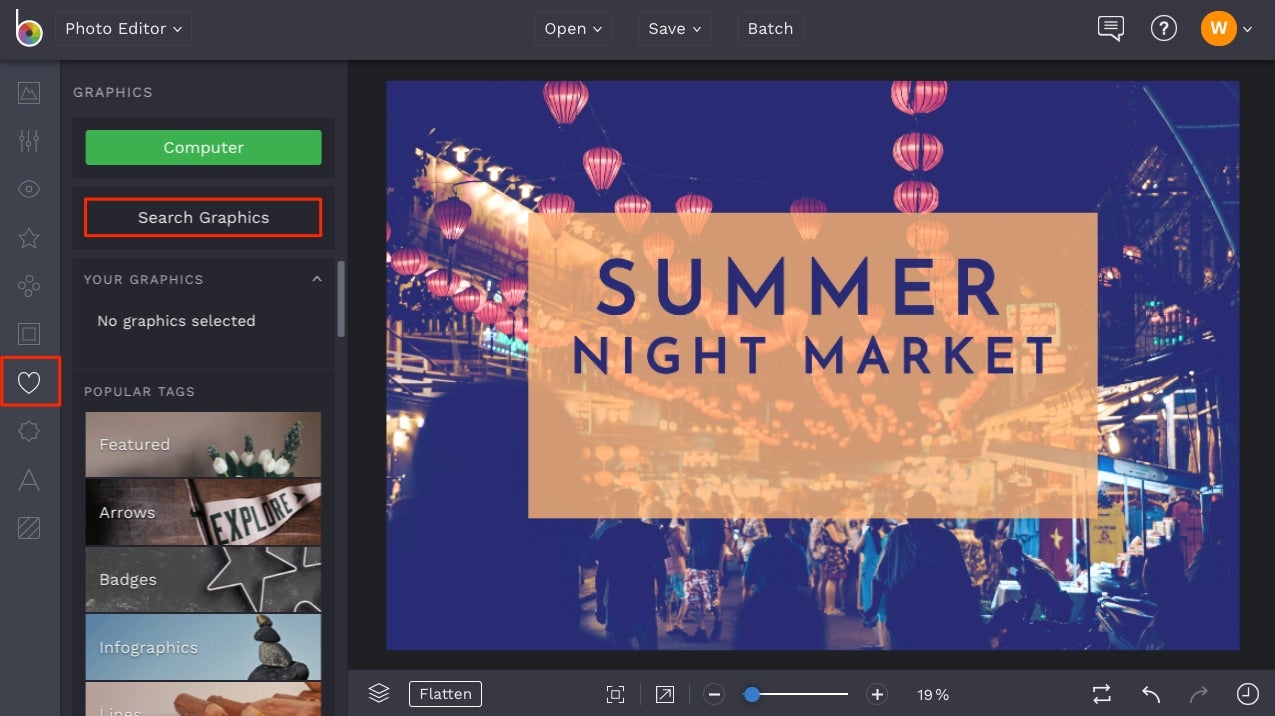Undo the last edit

(1150, 693)
